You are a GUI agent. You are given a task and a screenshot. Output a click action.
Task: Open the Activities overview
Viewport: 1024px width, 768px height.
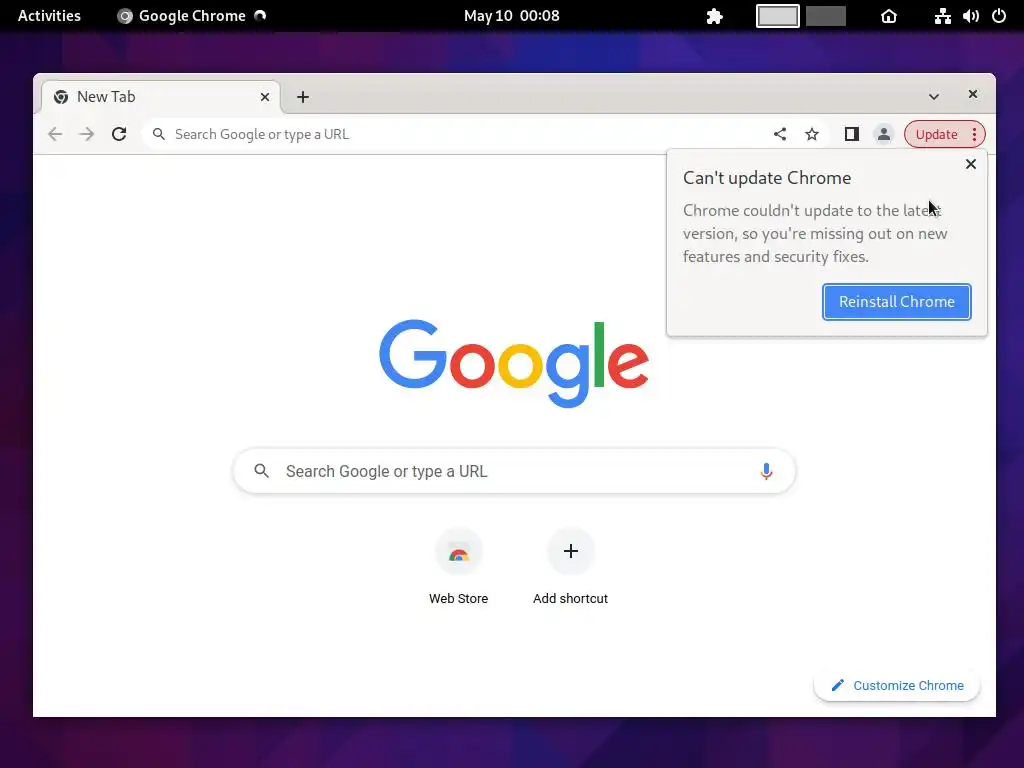(x=49, y=16)
